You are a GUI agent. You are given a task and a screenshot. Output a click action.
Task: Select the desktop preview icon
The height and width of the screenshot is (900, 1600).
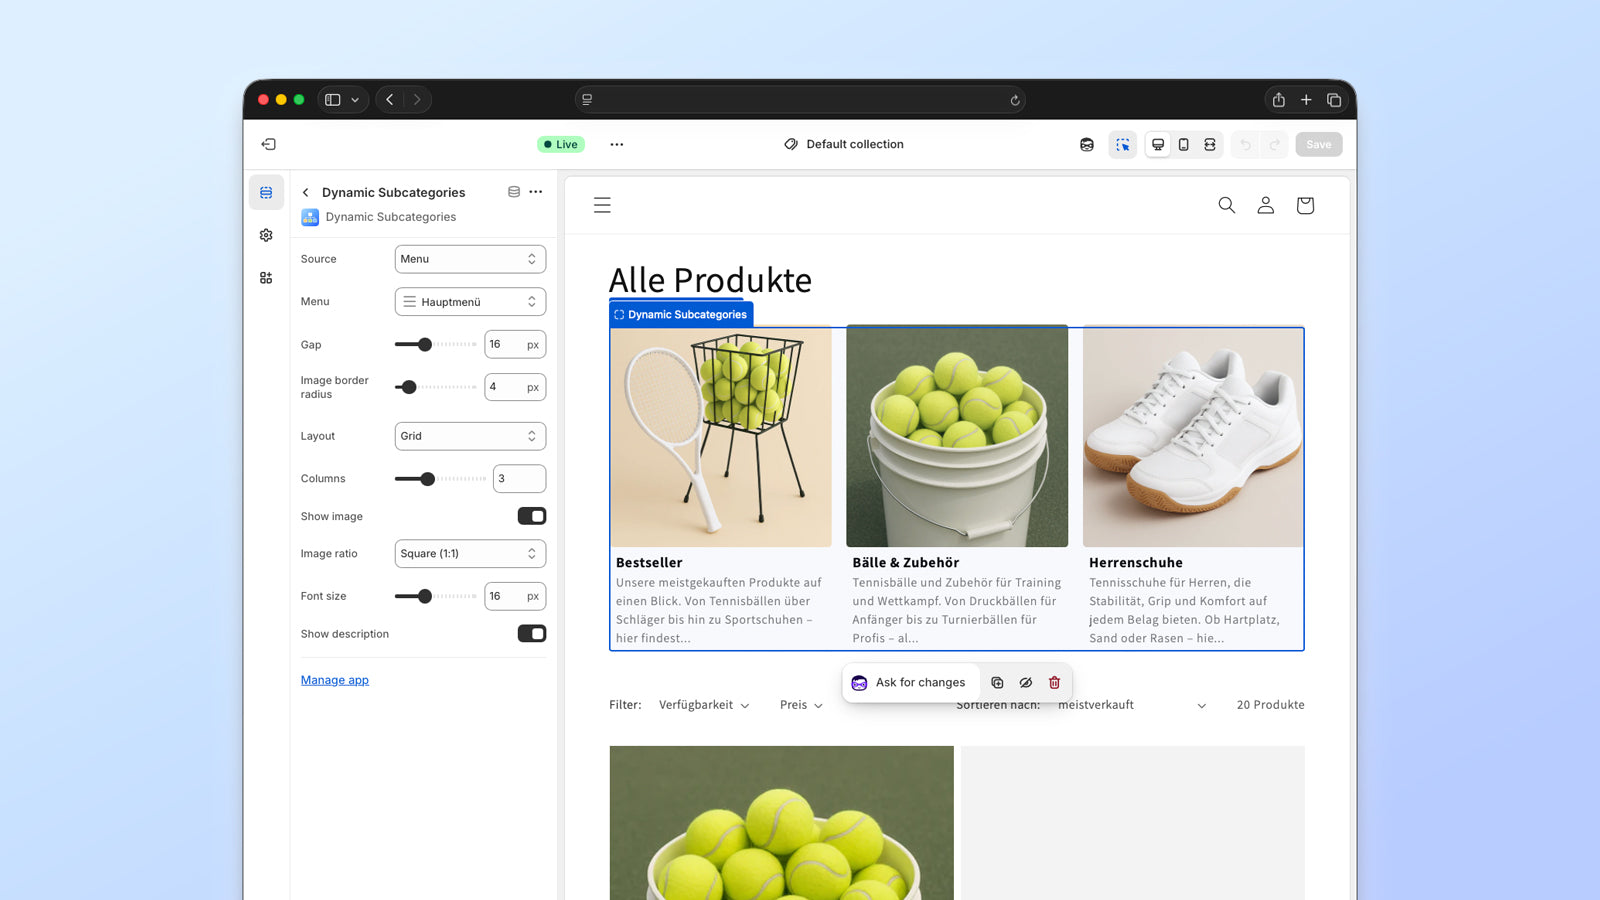(1157, 144)
